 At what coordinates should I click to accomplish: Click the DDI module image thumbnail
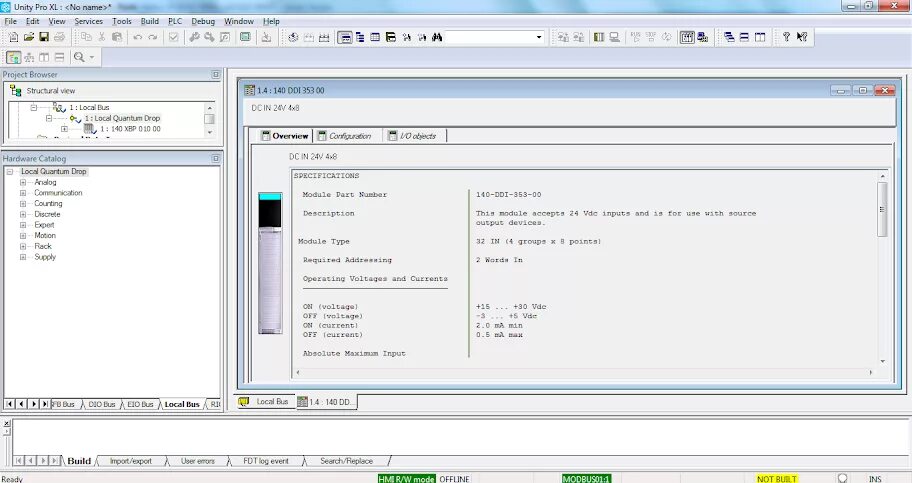(x=270, y=263)
